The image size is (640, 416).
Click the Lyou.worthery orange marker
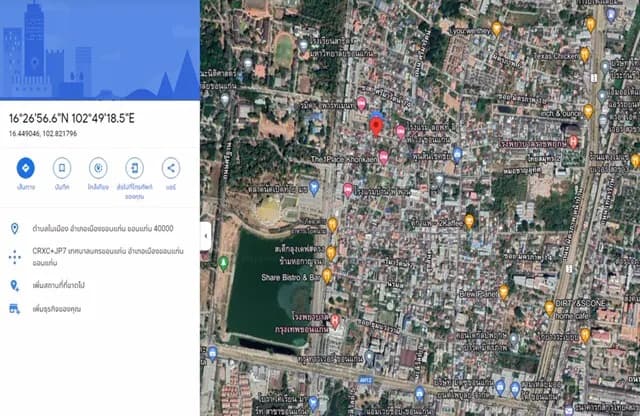tap(496, 29)
